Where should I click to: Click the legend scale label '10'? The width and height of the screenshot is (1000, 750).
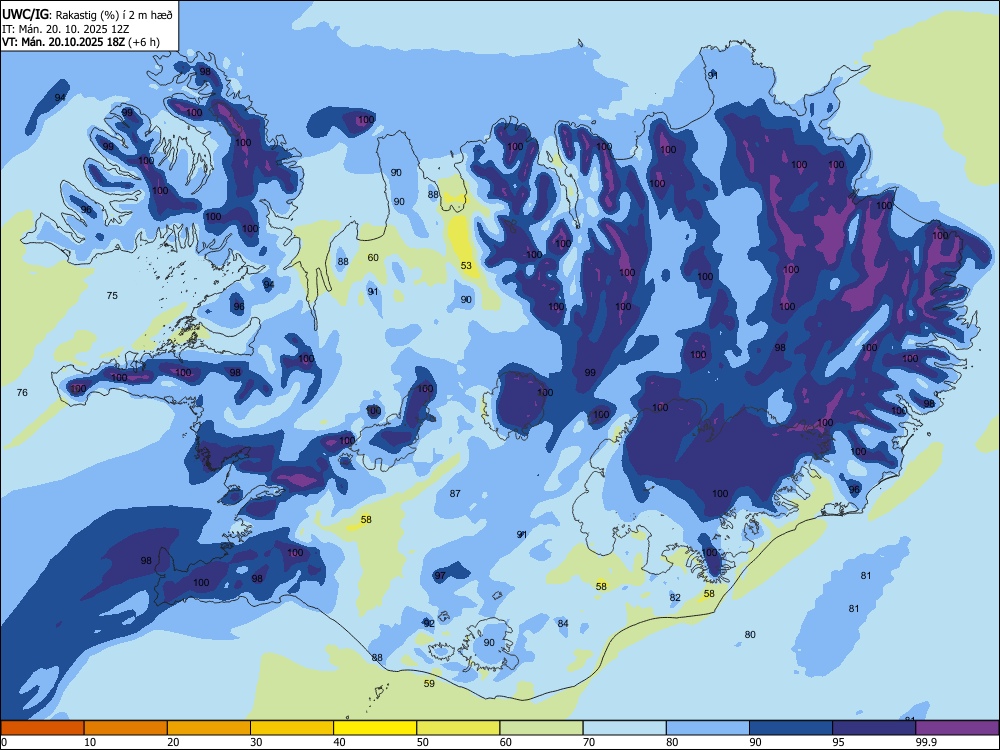tap(90, 742)
